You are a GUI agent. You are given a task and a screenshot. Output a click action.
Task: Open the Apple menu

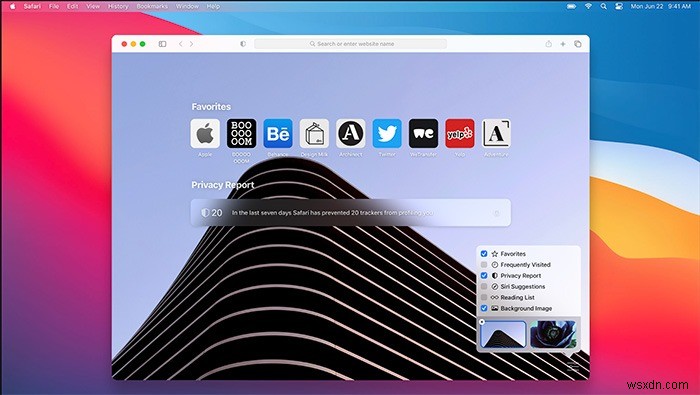12,6
